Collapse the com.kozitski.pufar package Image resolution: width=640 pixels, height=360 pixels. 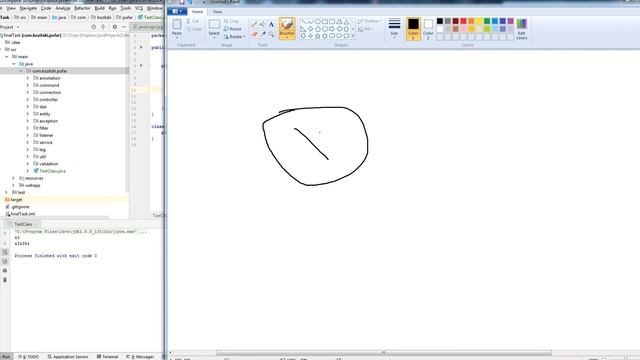[21, 71]
